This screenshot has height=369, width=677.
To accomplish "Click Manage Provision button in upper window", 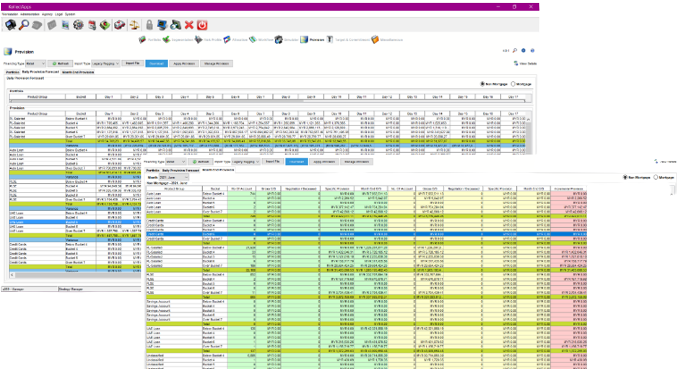I will pyautogui.click(x=216, y=63).
